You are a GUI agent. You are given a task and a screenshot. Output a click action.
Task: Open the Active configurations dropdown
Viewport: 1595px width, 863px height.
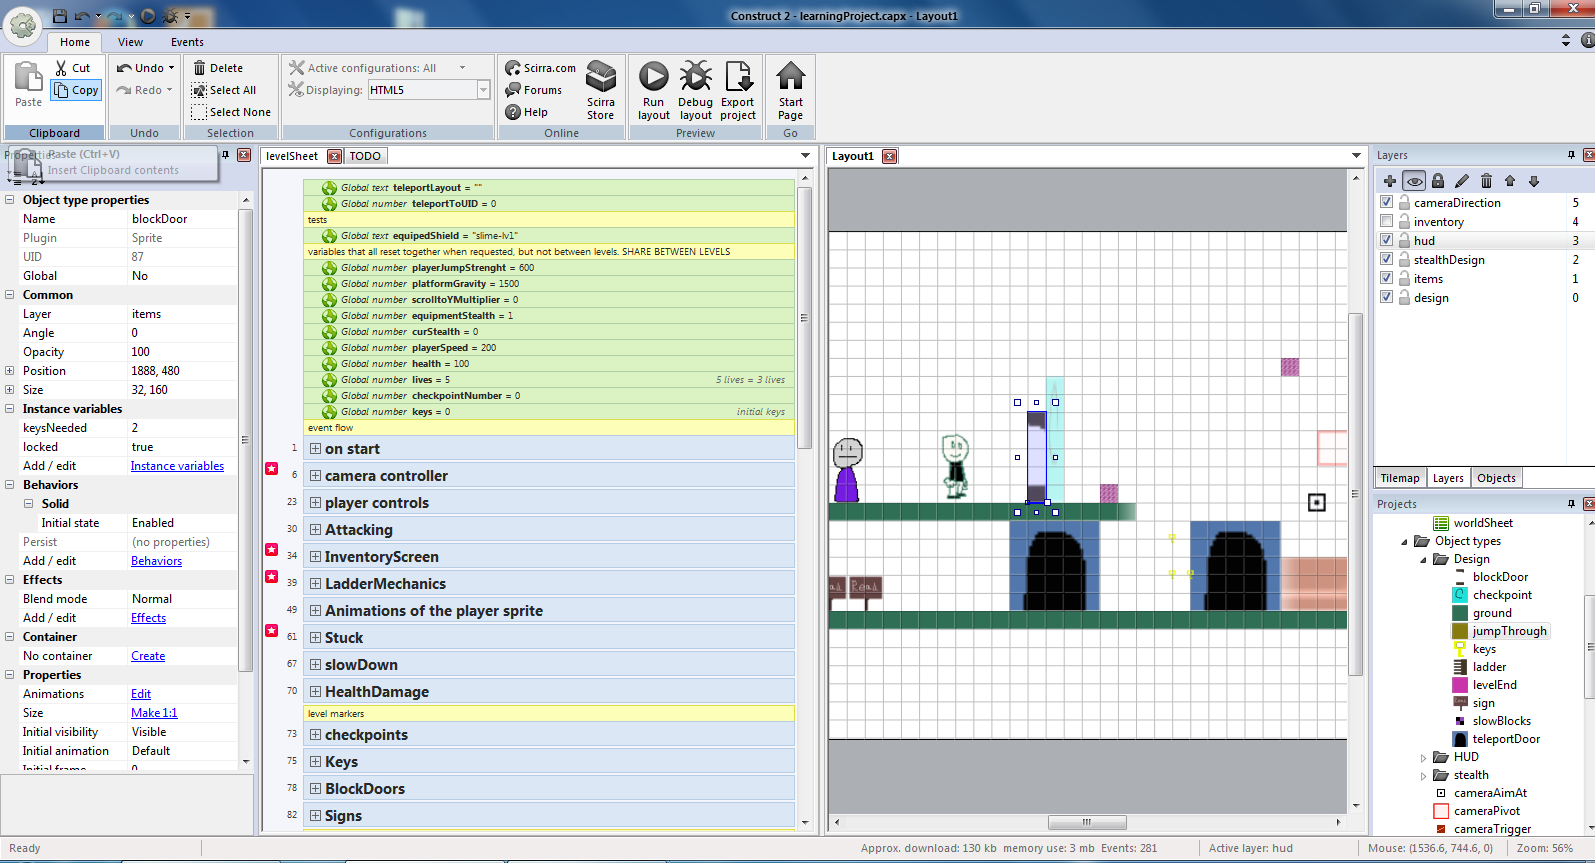point(463,68)
